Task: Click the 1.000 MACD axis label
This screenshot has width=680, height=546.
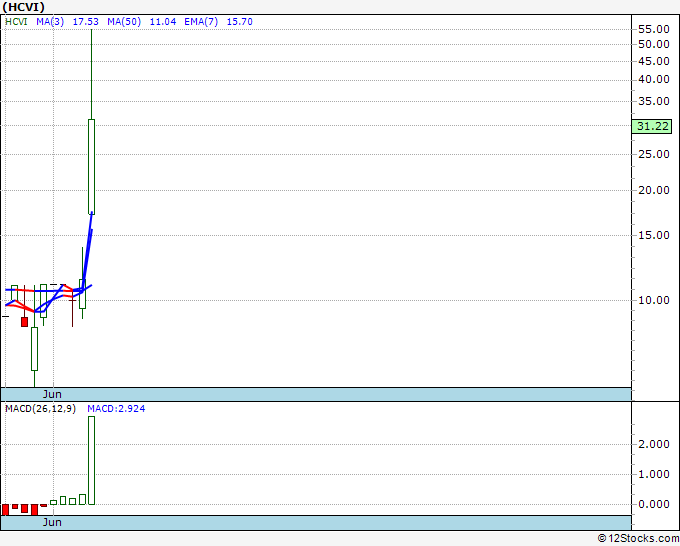Action: pyautogui.click(x=654, y=474)
